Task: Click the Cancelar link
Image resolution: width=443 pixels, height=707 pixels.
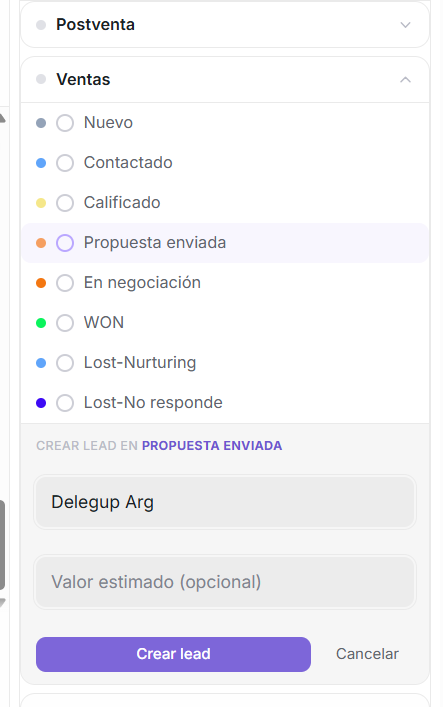Action: coord(367,654)
